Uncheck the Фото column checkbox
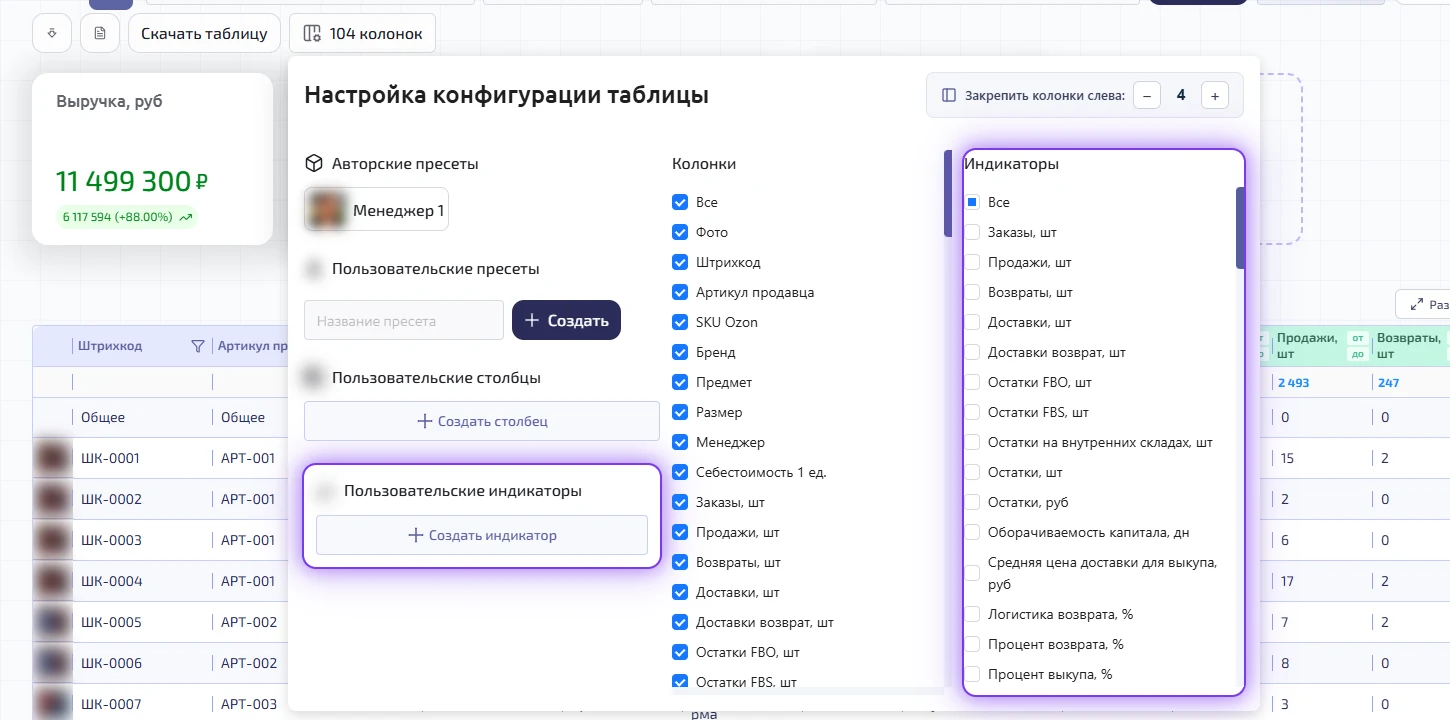Image resolution: width=1450 pixels, height=720 pixels. tap(680, 232)
